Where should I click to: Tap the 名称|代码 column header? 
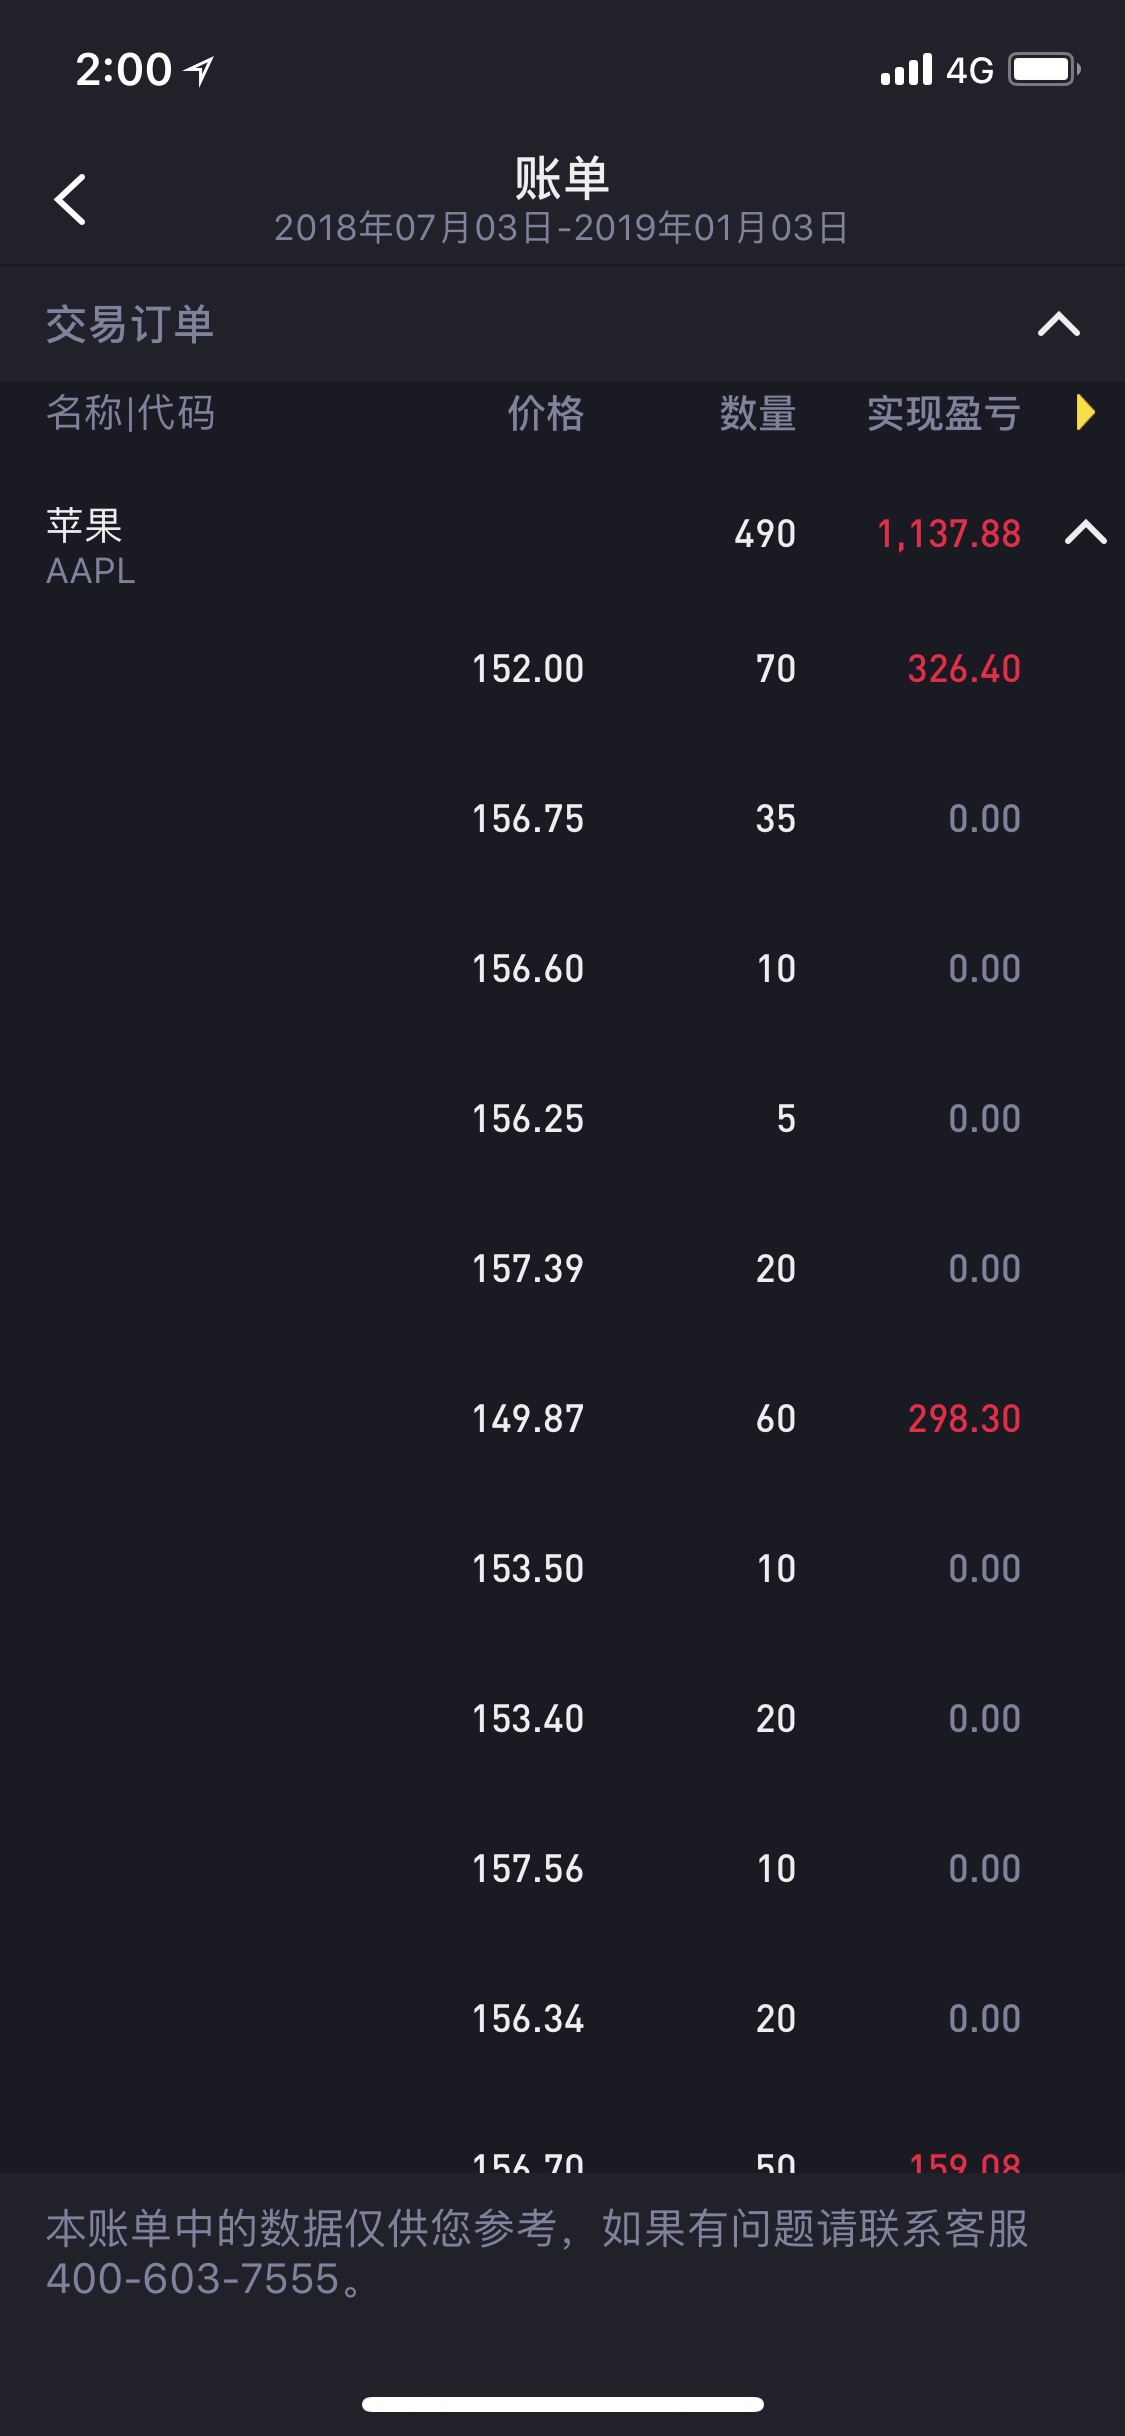tap(130, 413)
